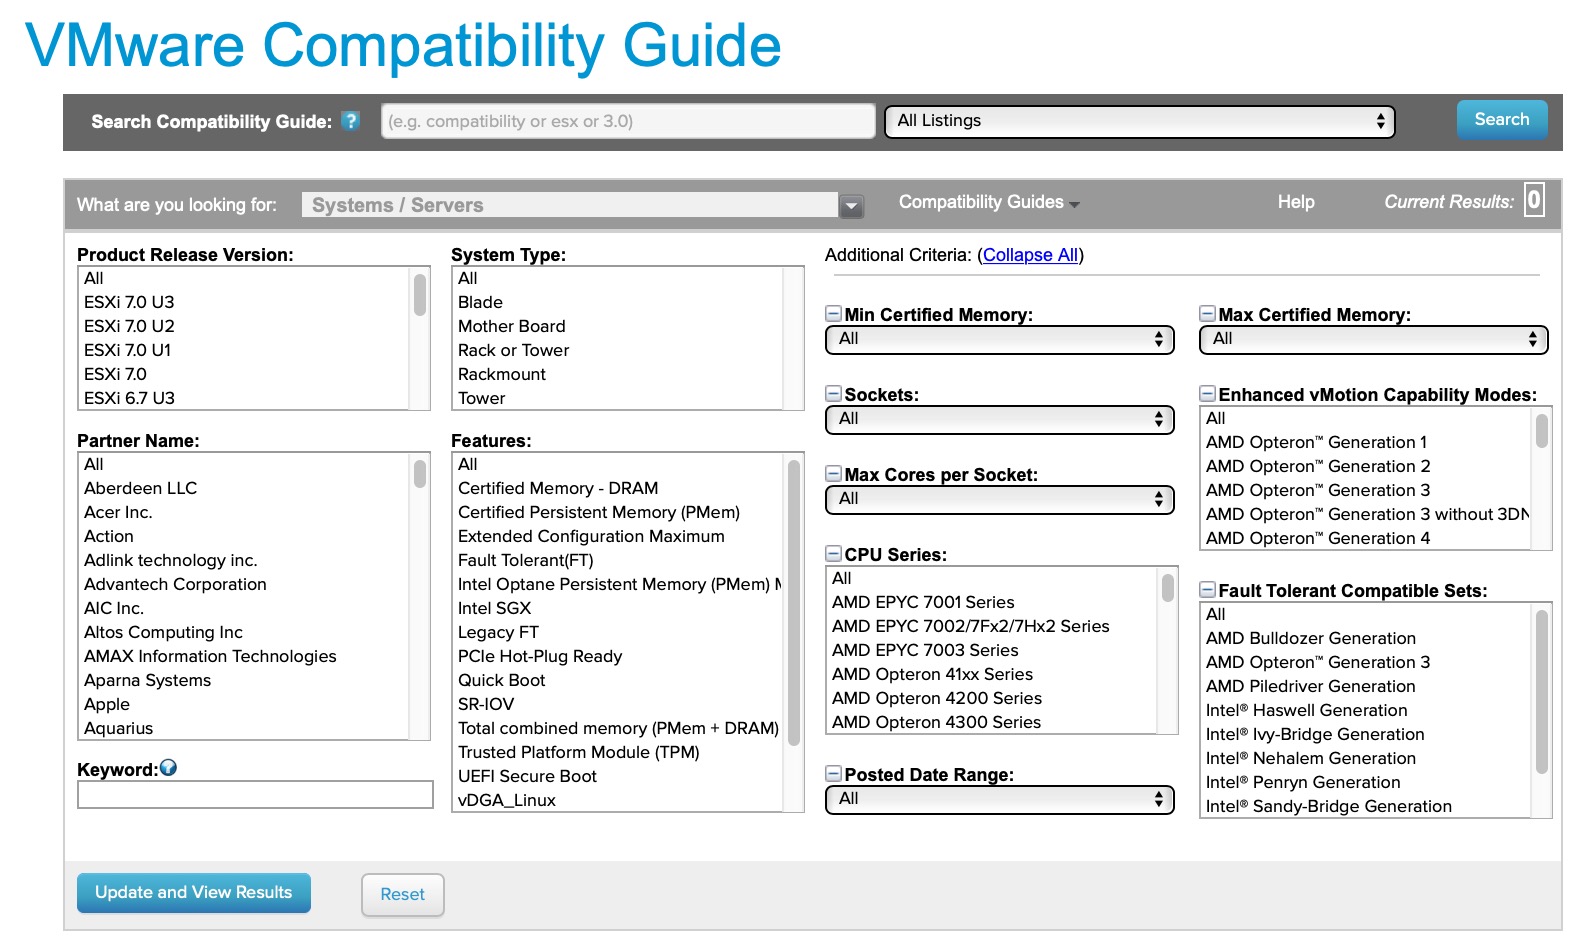
Task: Open the Help menu item
Action: click(x=1296, y=202)
